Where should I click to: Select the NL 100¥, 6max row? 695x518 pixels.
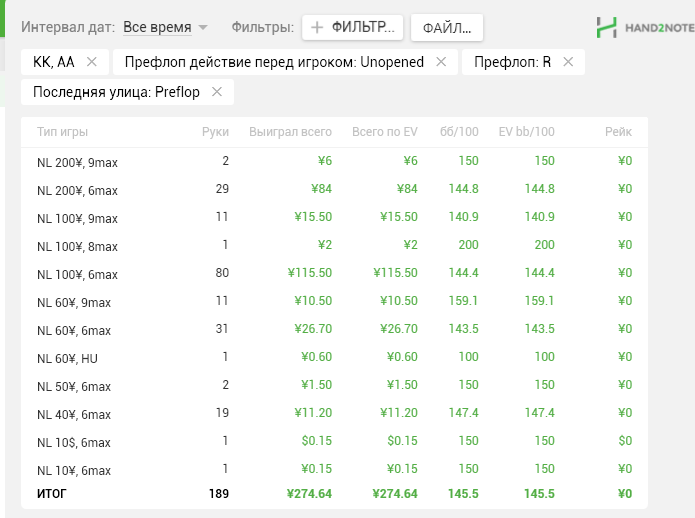point(78,274)
